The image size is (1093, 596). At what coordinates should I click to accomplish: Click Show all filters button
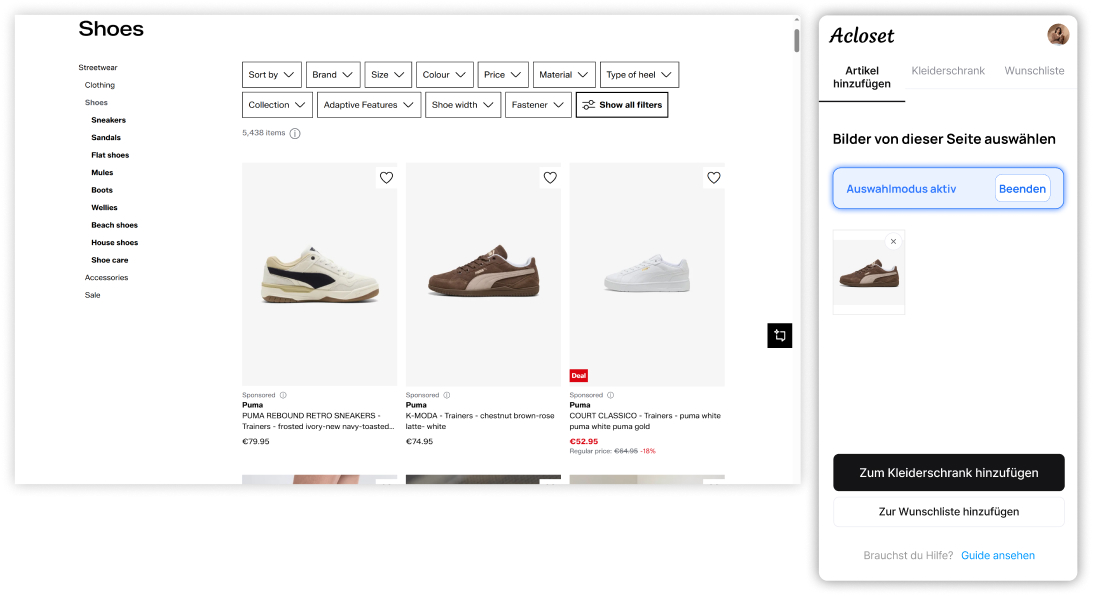tap(622, 105)
